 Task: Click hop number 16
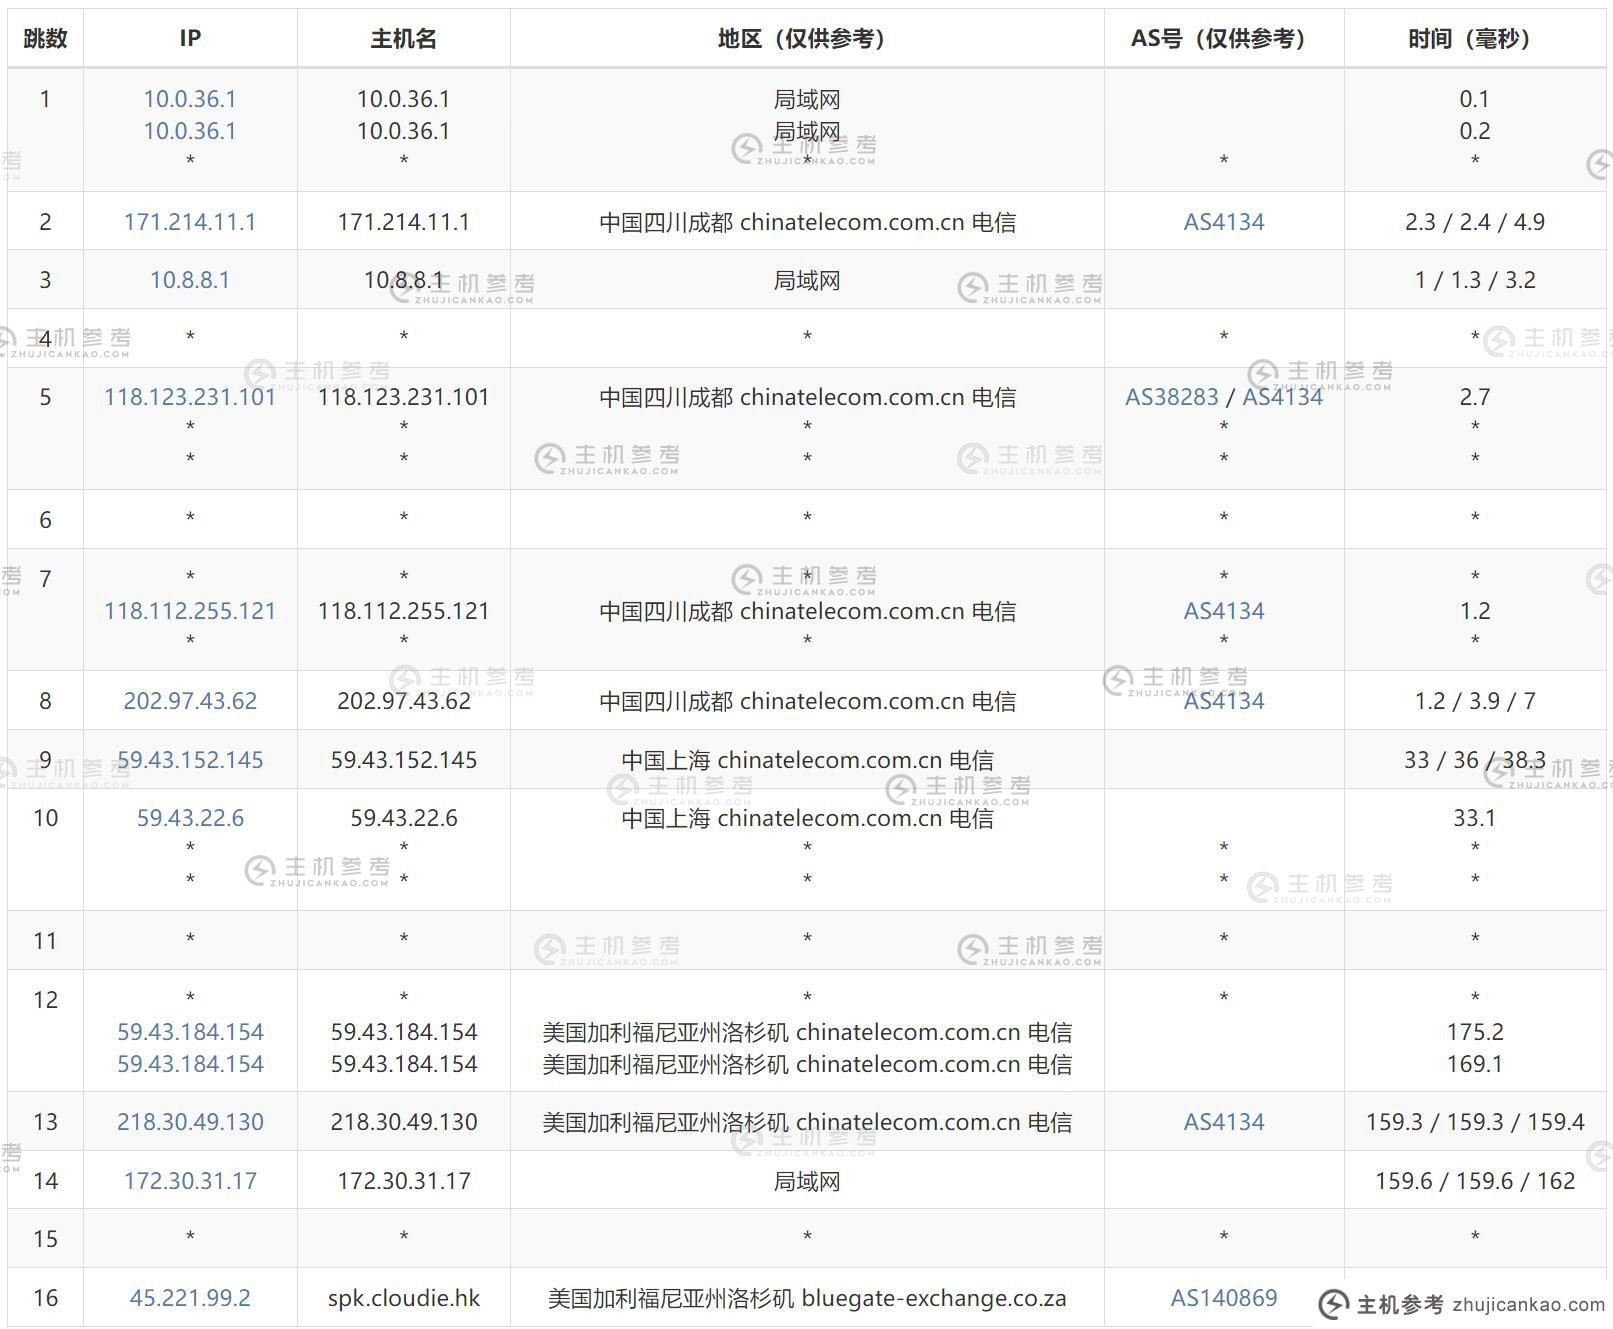(x=45, y=1298)
